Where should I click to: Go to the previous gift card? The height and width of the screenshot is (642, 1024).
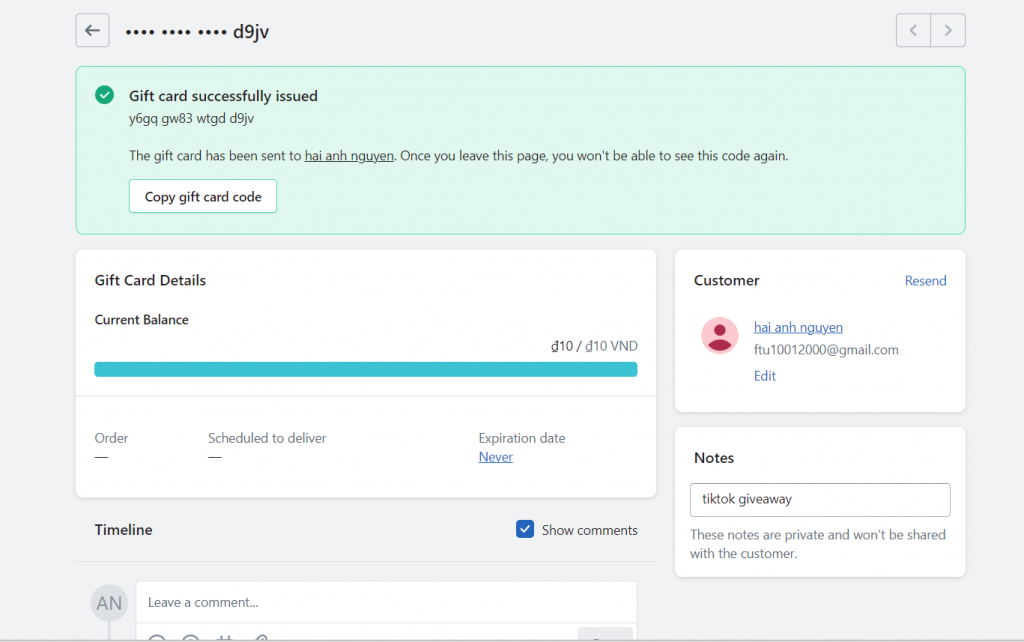[913, 30]
